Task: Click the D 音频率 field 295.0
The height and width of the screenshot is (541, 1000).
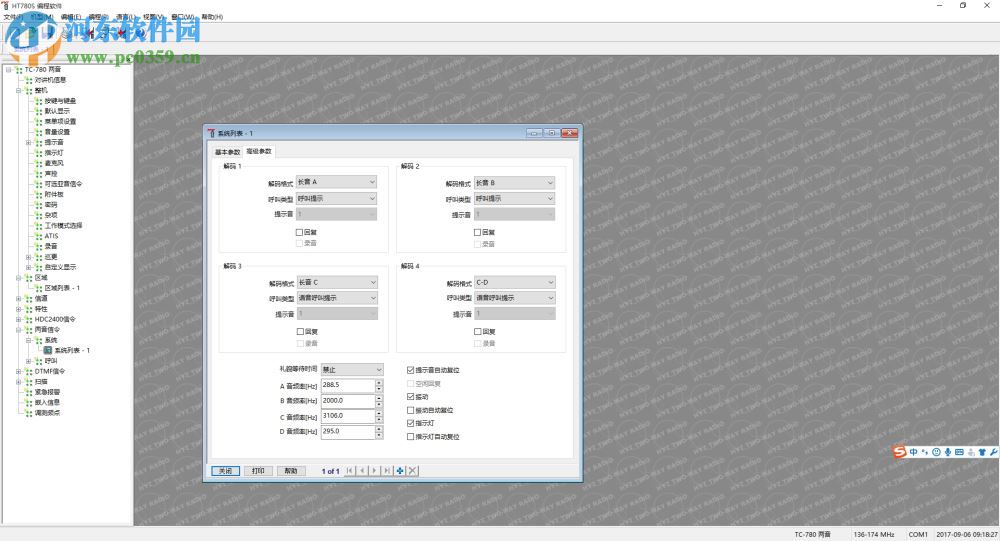Action: coord(348,431)
